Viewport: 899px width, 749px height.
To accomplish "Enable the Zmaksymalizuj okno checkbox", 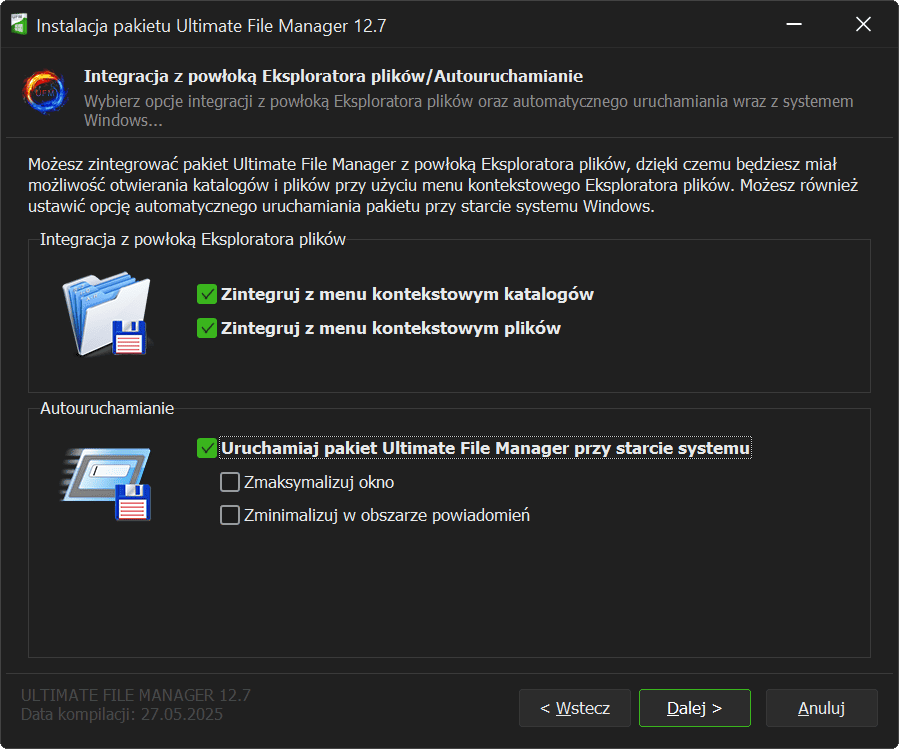I will (229, 482).
